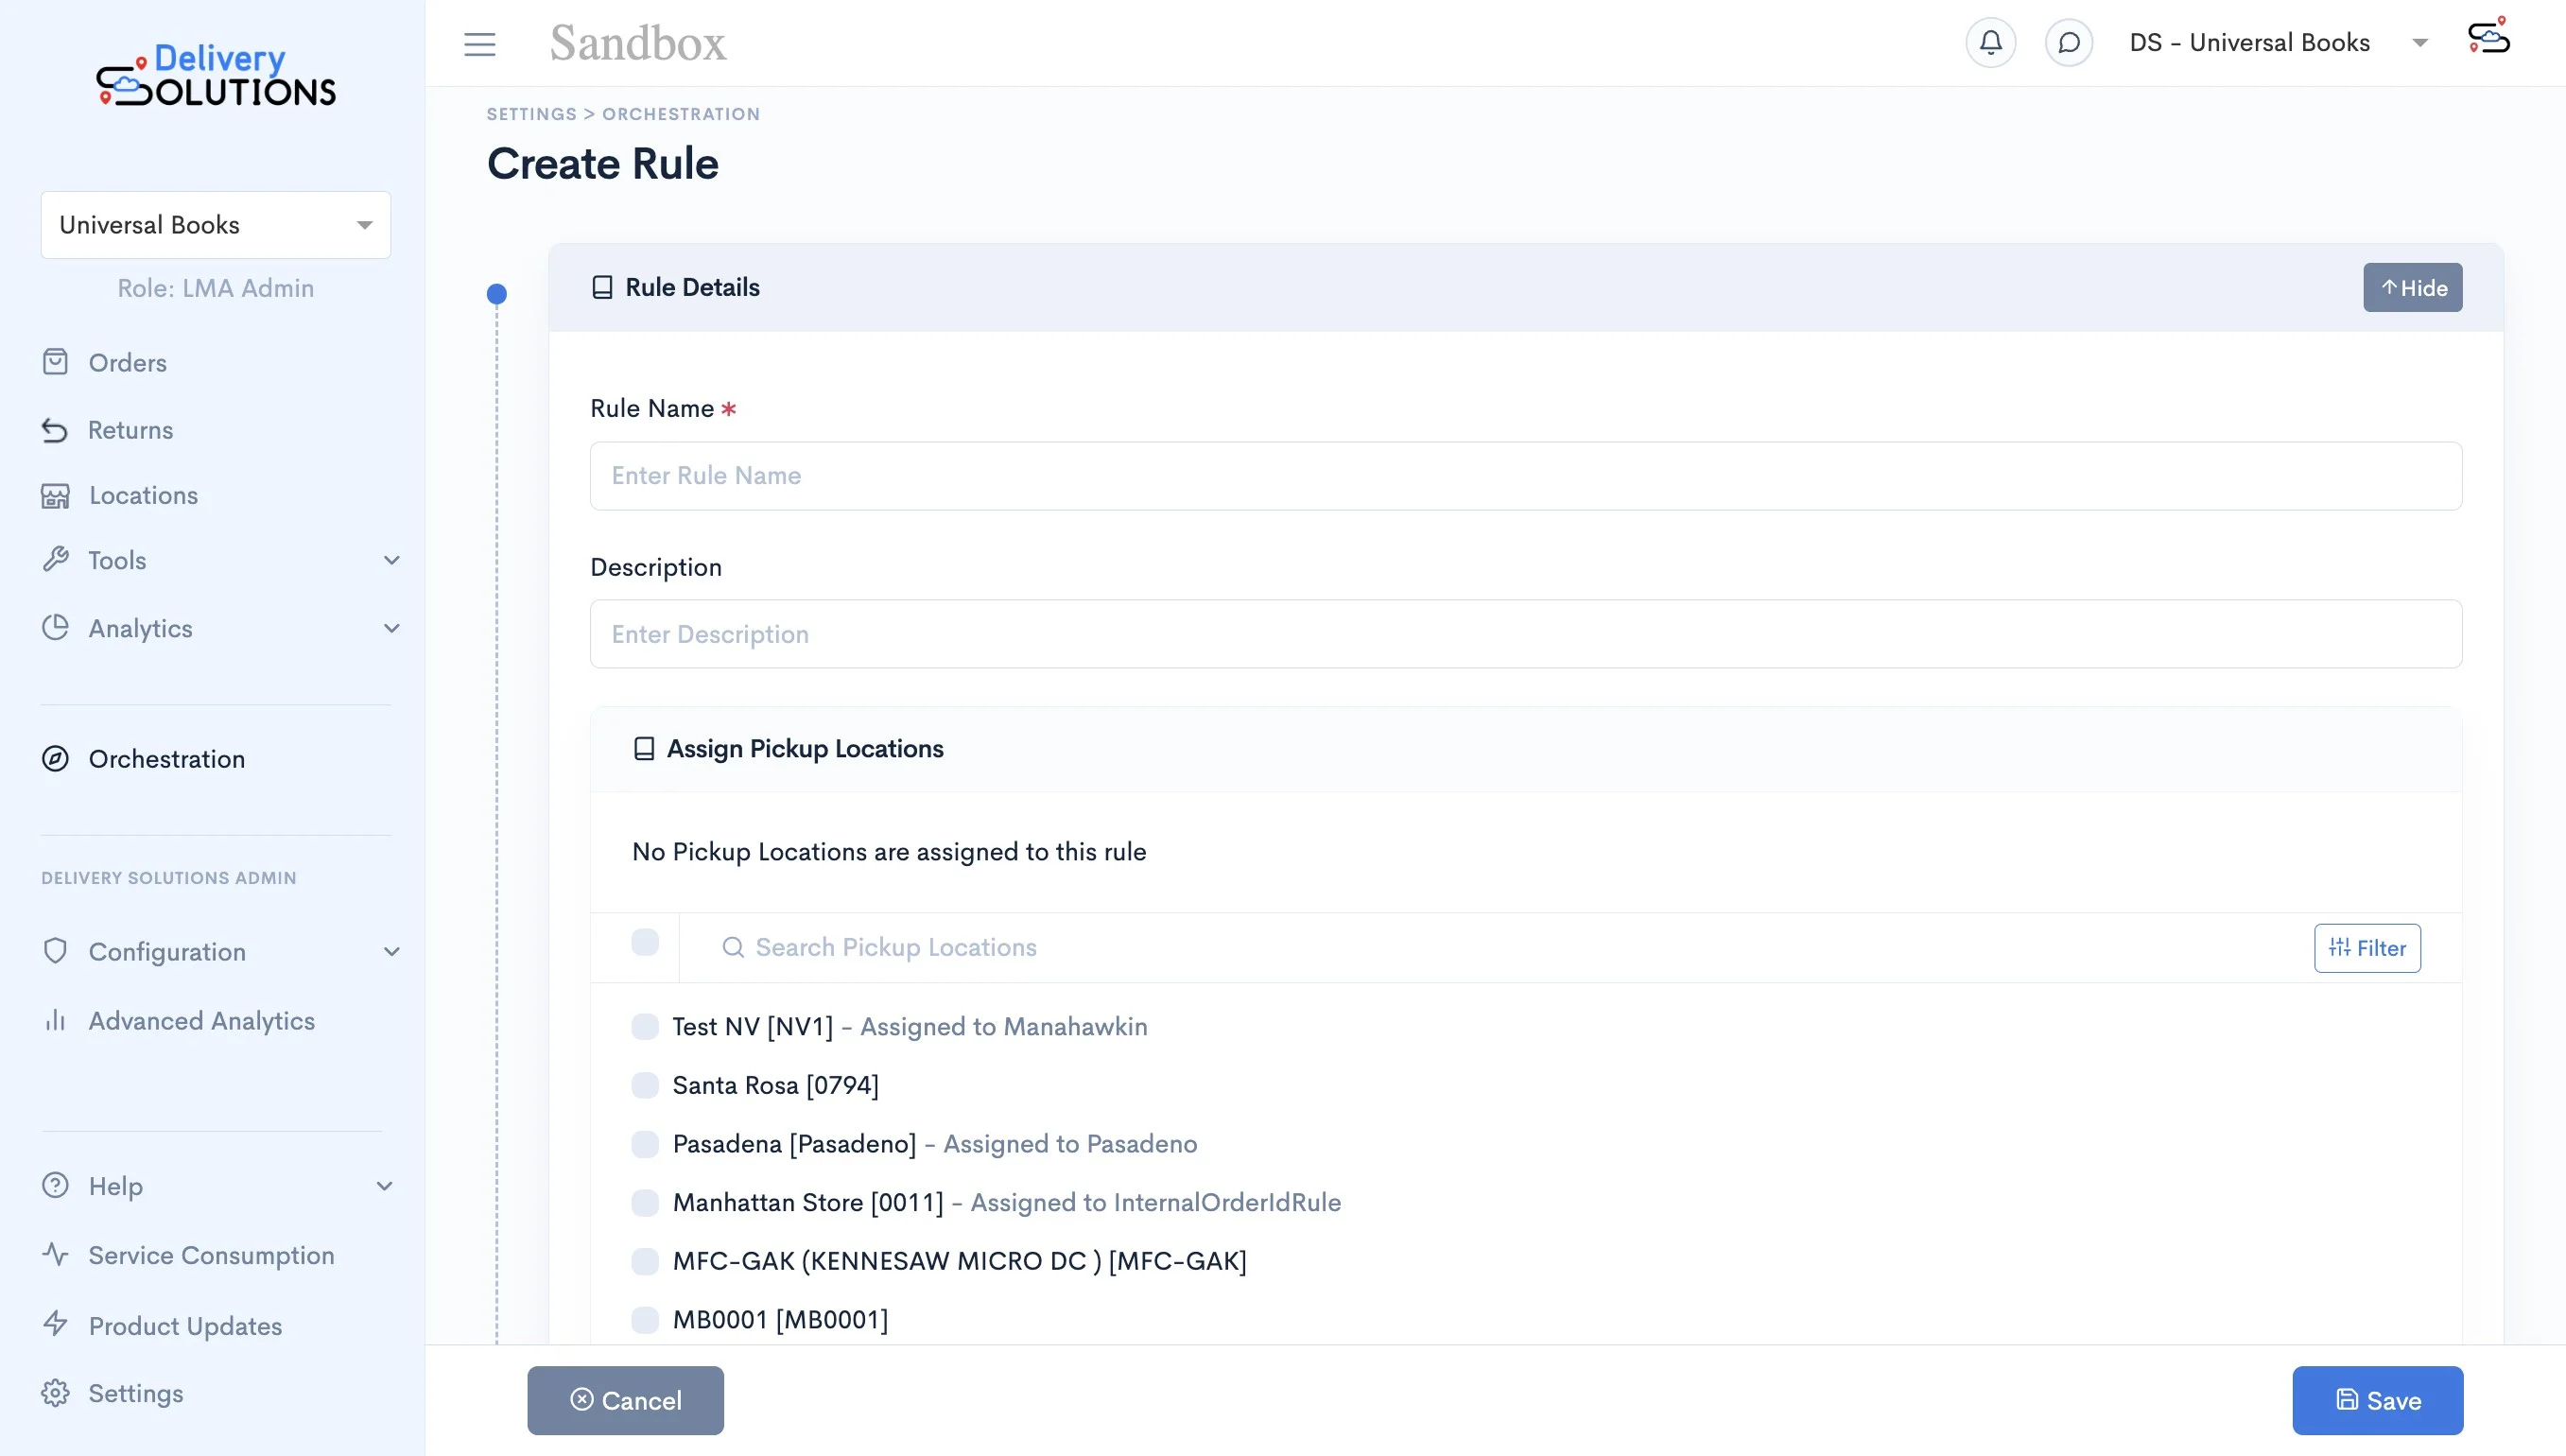Check the MFC-GAK Kennesaw Micro DC location
2566x1456 pixels.
[645, 1261]
